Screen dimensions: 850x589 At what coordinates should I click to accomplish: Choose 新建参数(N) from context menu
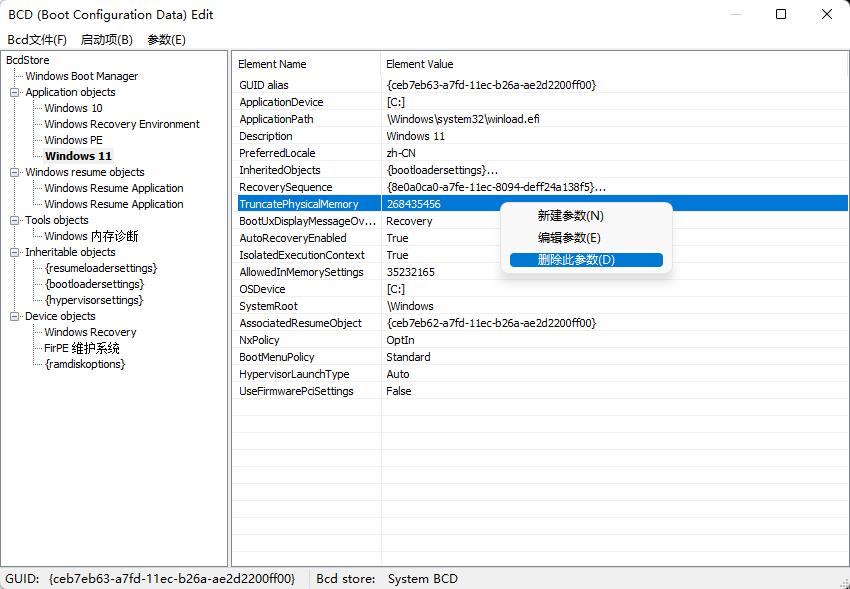570,215
